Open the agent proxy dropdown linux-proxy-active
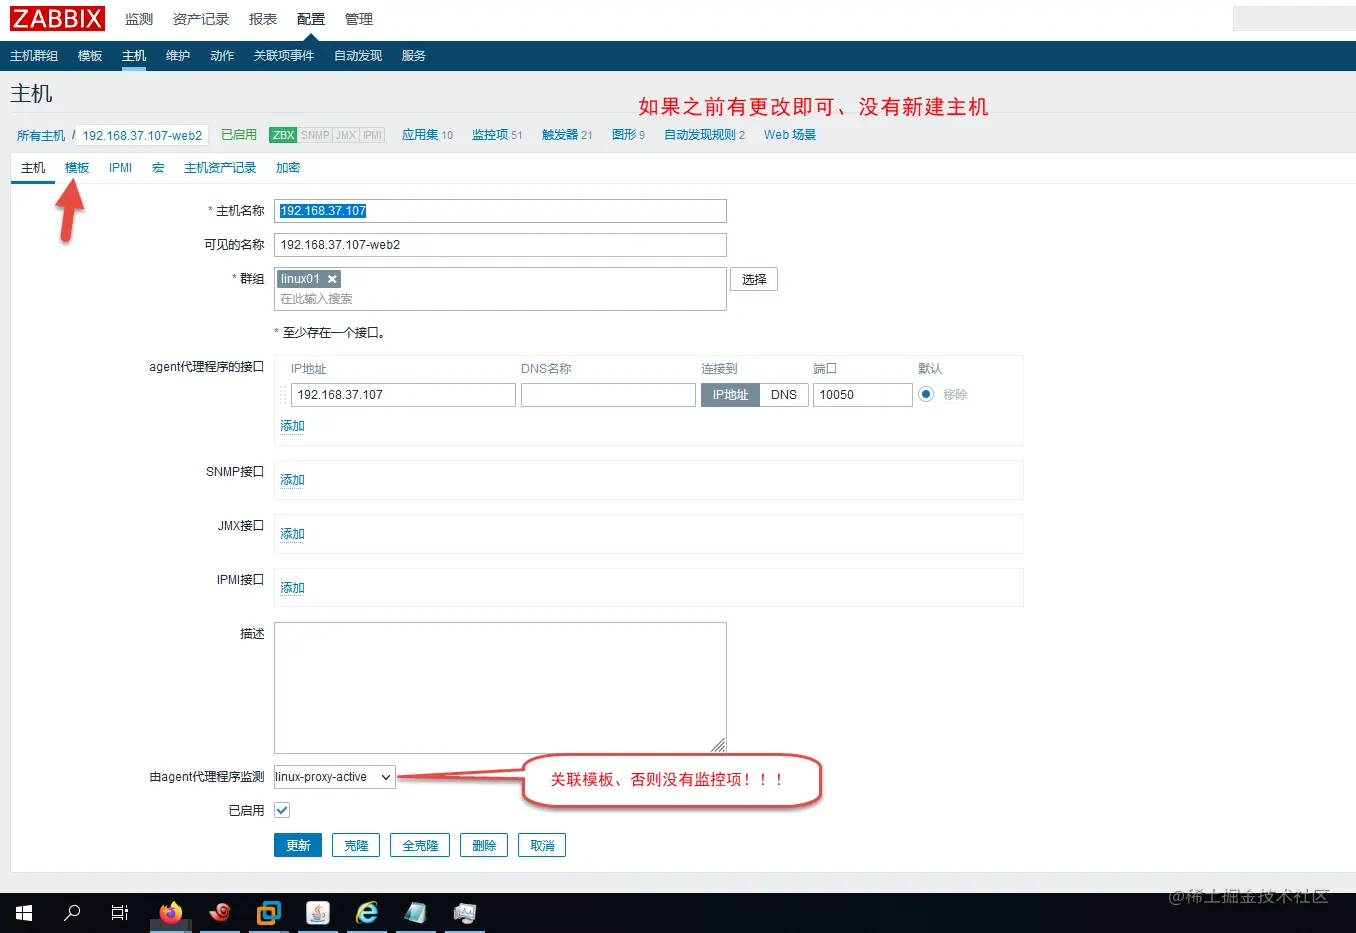 (x=333, y=777)
